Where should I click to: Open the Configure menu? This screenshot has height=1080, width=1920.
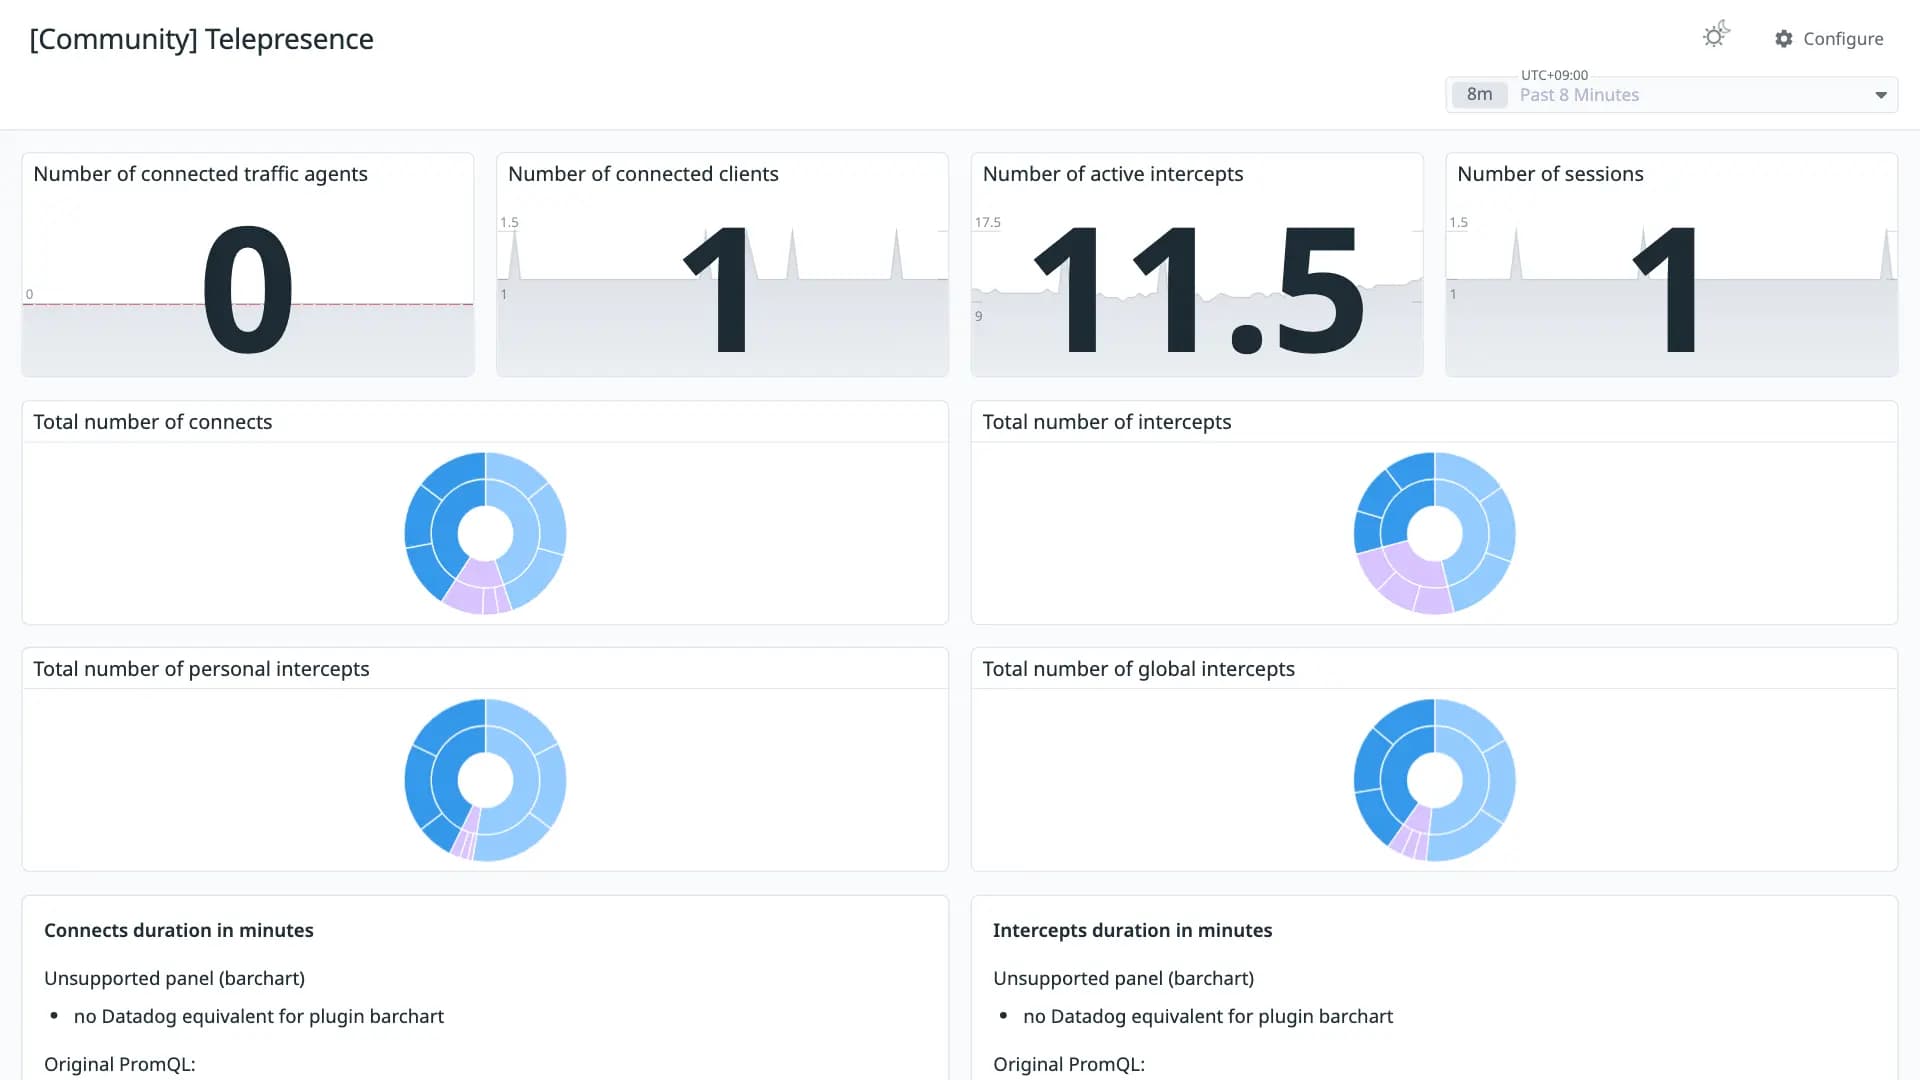[x=1829, y=39]
